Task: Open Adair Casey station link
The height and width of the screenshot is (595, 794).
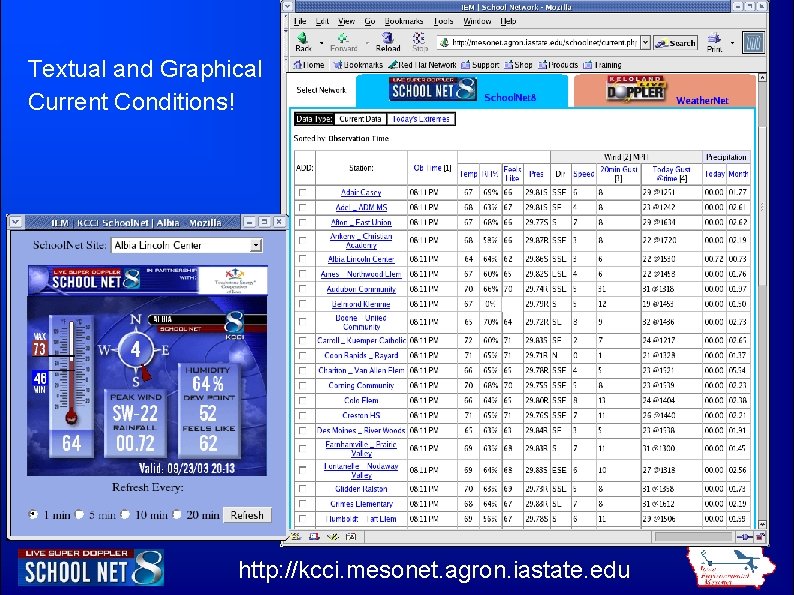Action: 361,192
